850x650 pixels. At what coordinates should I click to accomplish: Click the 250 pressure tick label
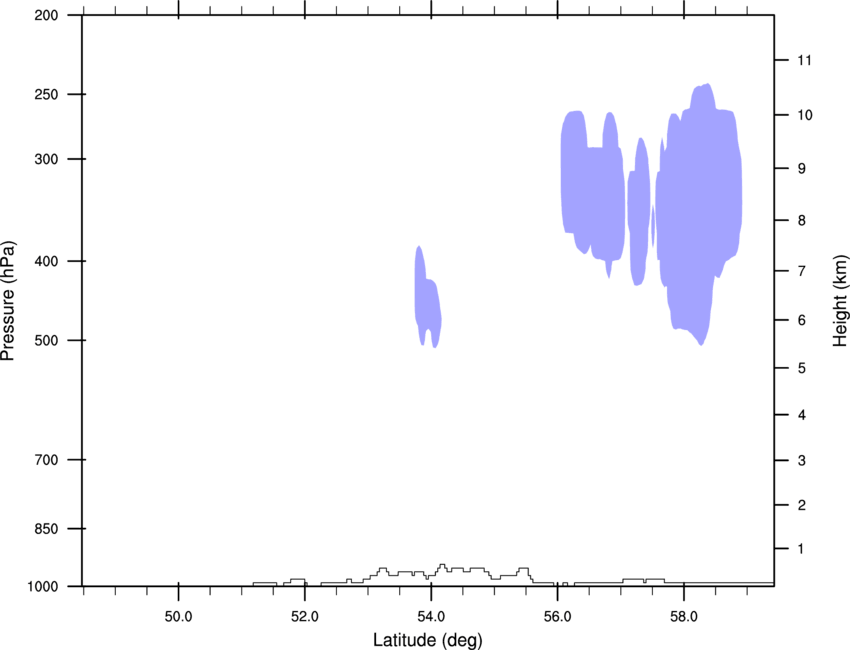click(46, 94)
